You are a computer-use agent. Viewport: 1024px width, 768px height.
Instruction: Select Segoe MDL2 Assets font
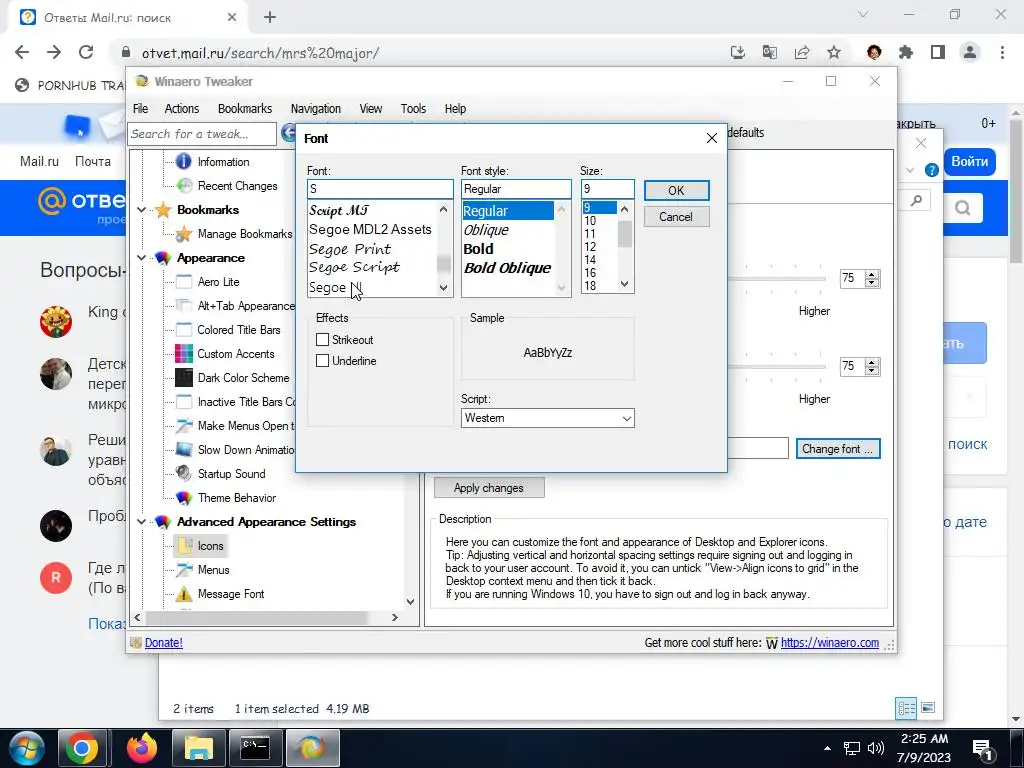pos(370,229)
